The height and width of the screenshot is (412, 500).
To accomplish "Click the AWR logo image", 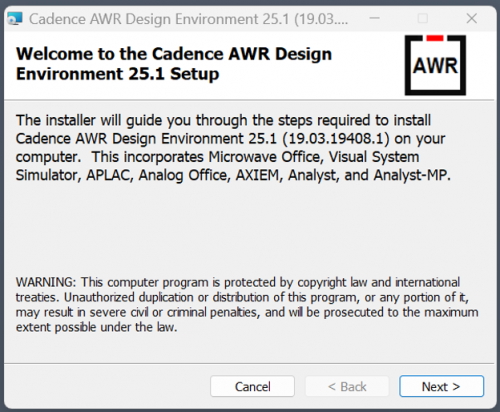I will 435,65.
